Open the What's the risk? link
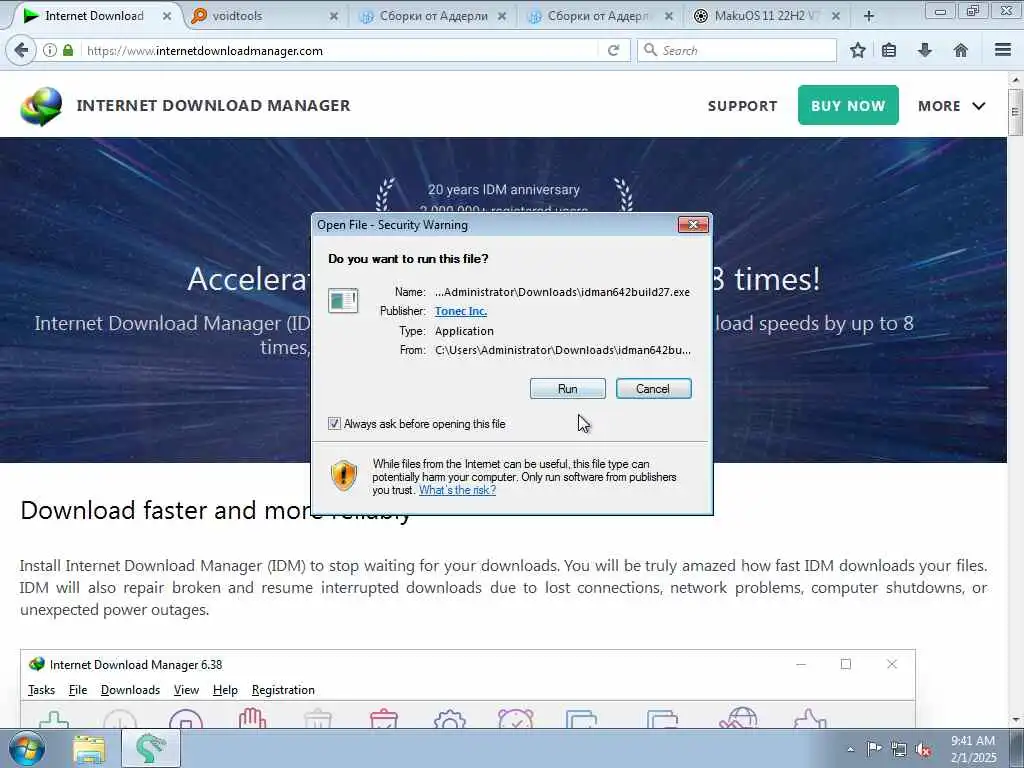 coord(457,490)
